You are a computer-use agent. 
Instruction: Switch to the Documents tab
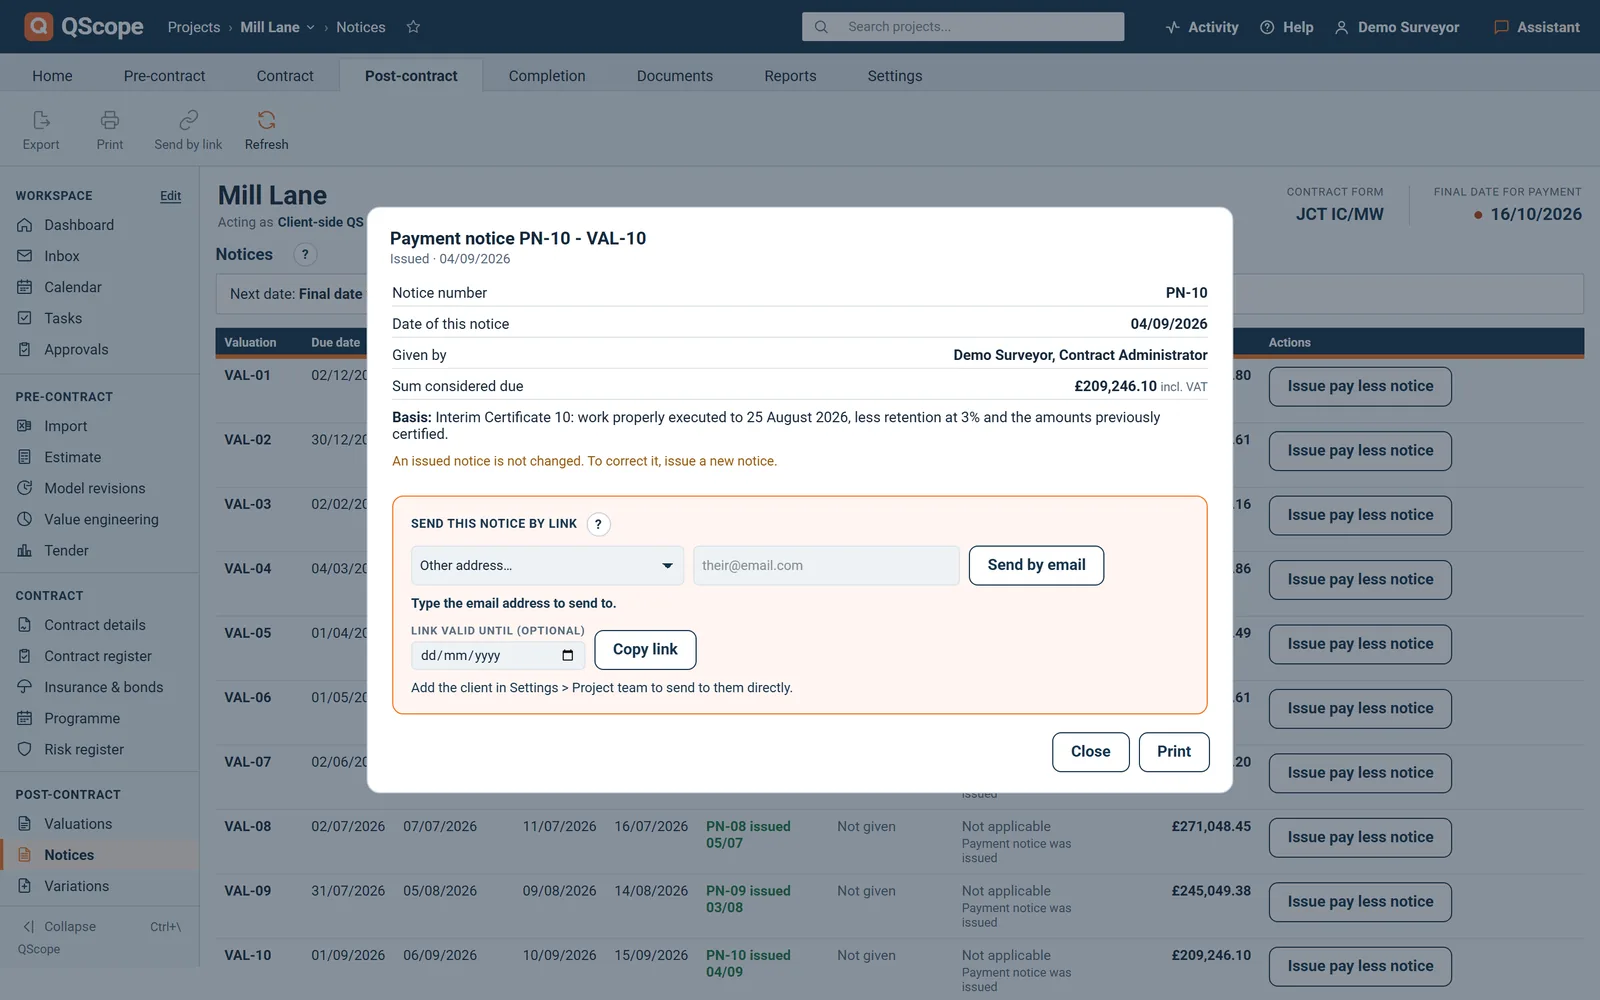pyautogui.click(x=675, y=76)
